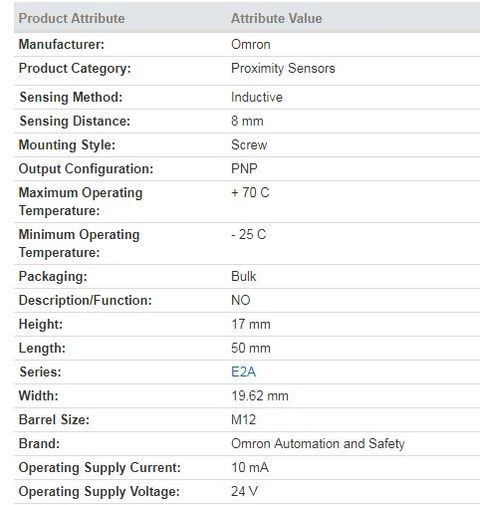
Task: Click the - 25 C minimum temperature value
Action: click(249, 234)
